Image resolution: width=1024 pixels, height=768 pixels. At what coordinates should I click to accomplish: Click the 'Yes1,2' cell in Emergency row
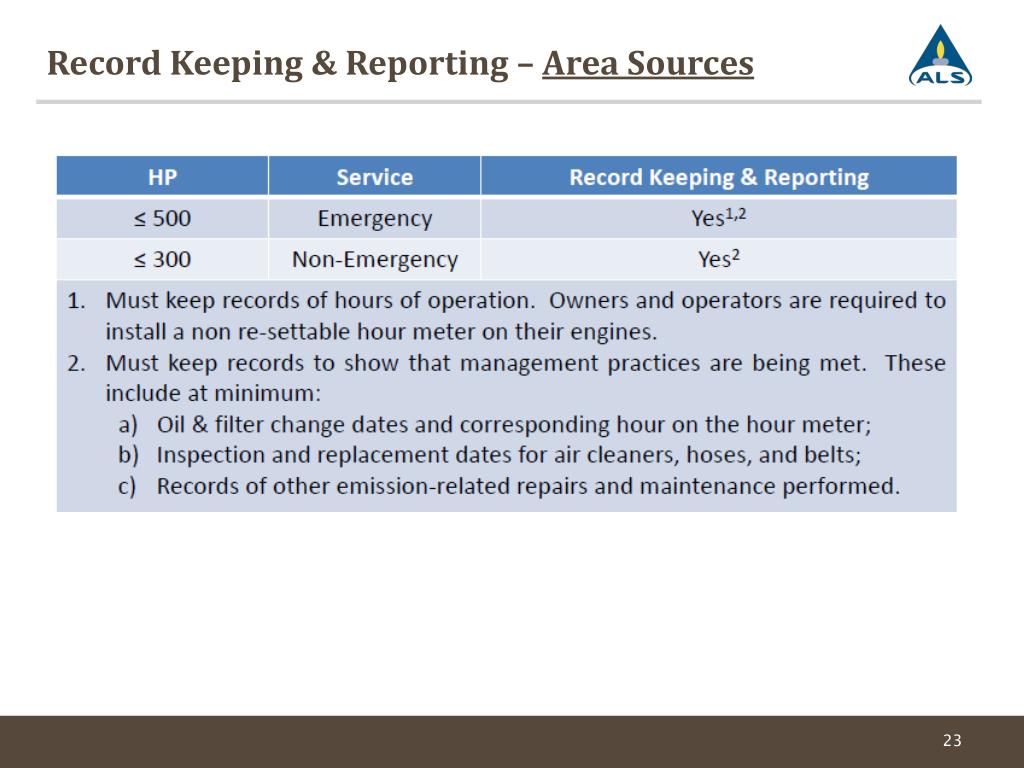(719, 218)
